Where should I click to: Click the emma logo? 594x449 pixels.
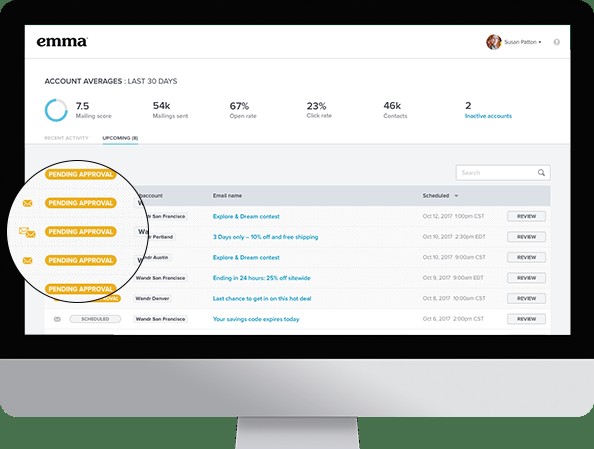[x=62, y=41]
